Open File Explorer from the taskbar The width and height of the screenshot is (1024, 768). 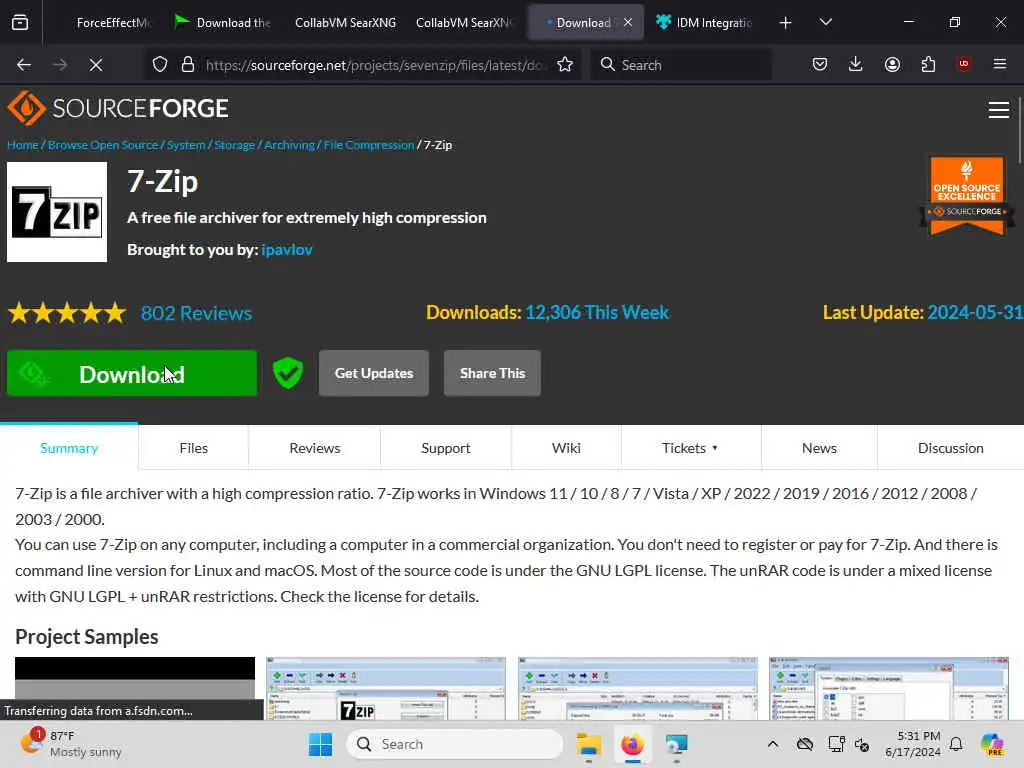pyautogui.click(x=588, y=744)
